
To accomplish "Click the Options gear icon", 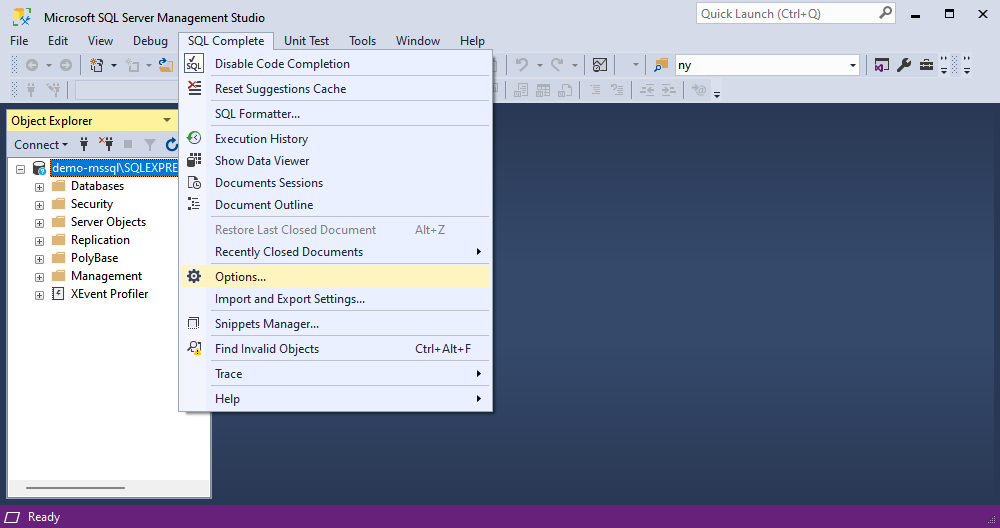I will tap(194, 276).
